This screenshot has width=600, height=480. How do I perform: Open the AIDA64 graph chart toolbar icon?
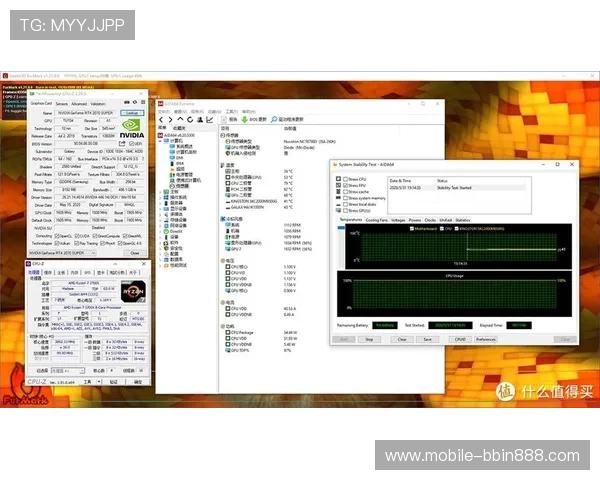pyautogui.click(x=210, y=119)
